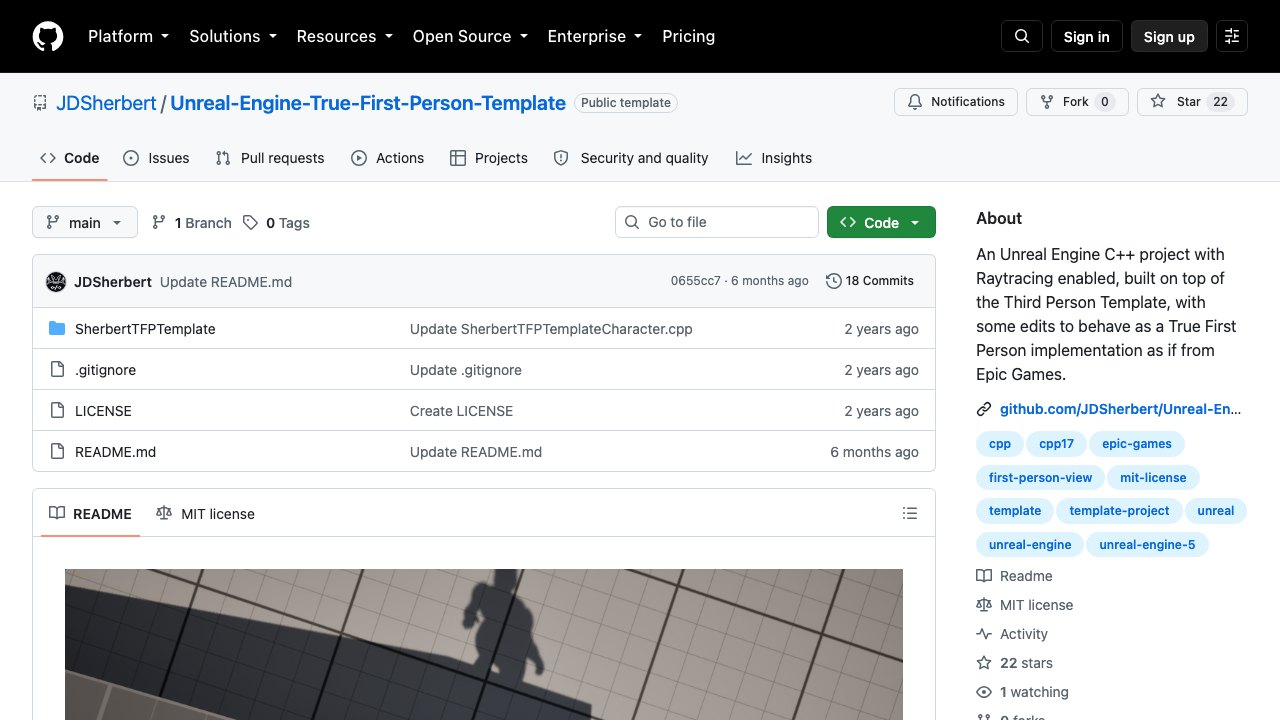Open commit hash 0655cc7
The width and height of the screenshot is (1280, 720).
point(696,281)
